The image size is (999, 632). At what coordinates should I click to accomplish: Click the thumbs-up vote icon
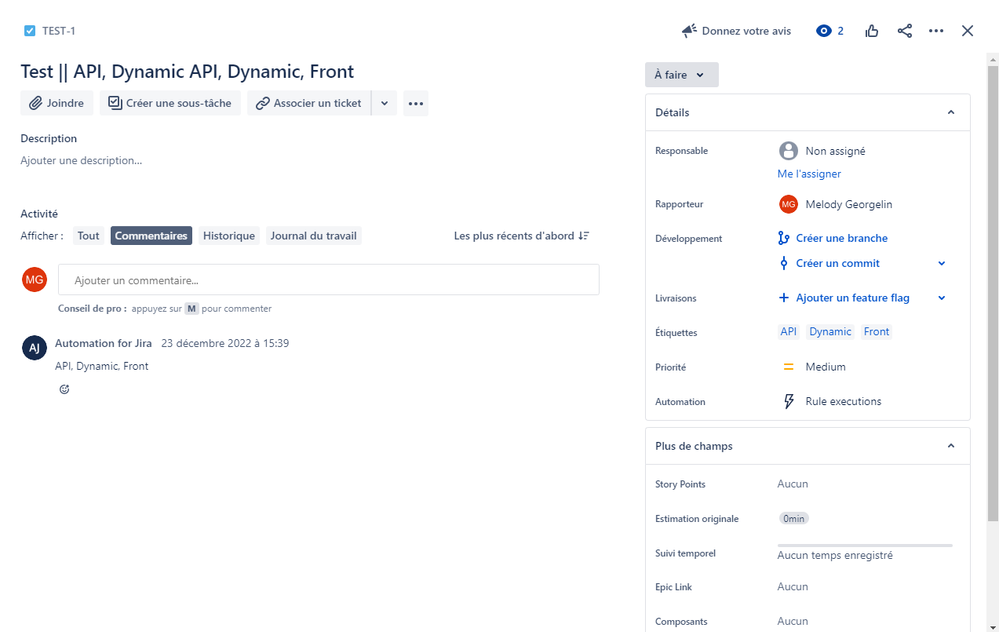point(872,31)
